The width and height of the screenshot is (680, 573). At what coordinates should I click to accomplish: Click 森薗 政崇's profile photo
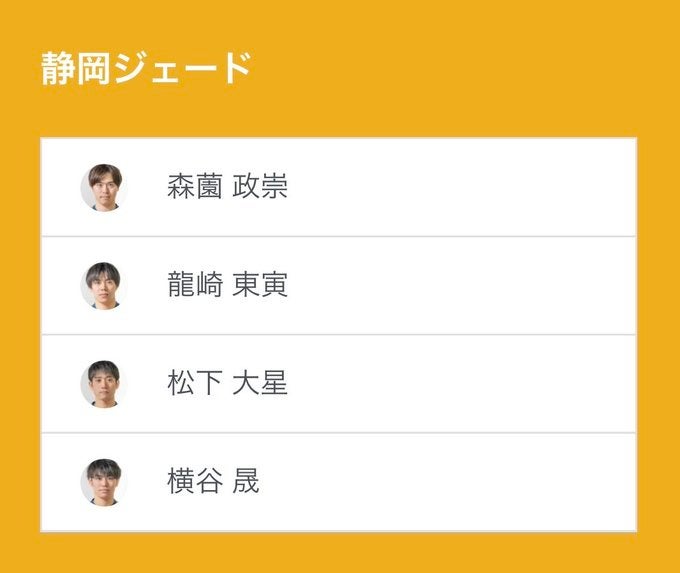101,187
